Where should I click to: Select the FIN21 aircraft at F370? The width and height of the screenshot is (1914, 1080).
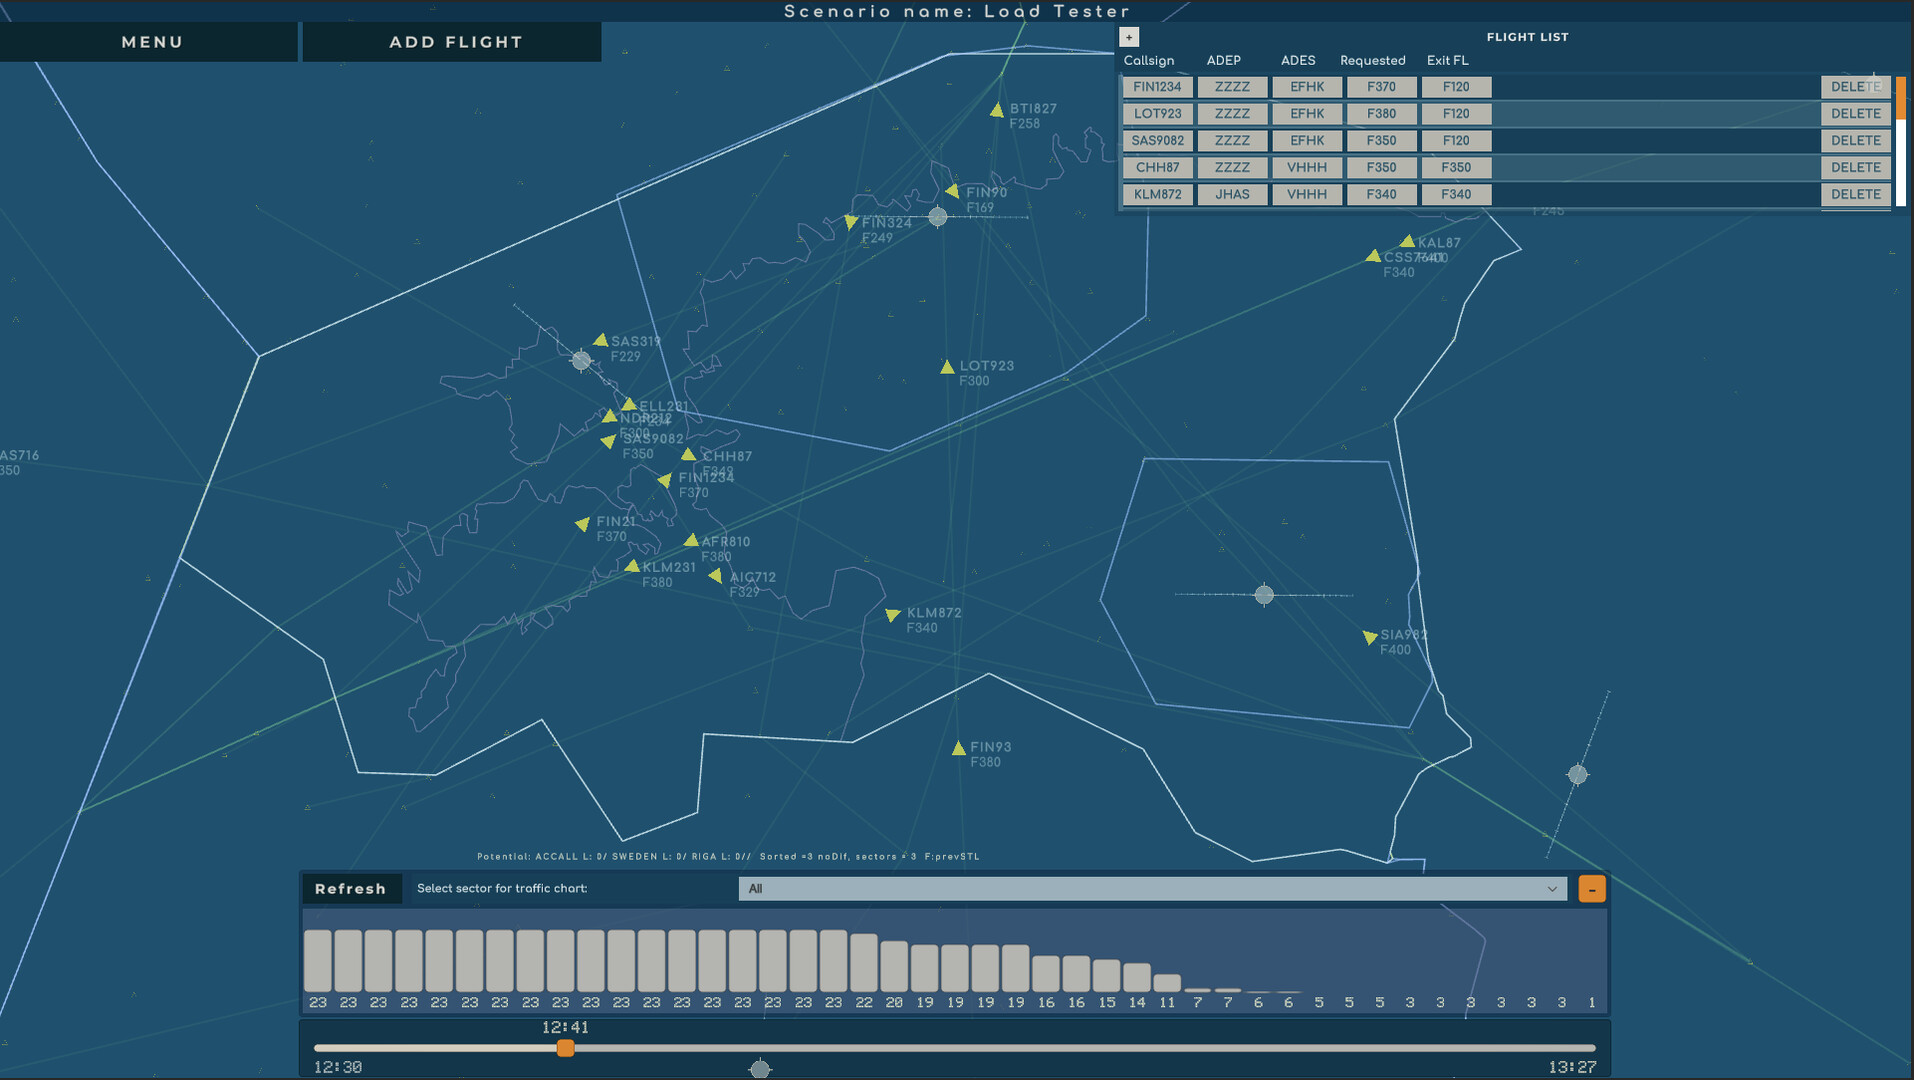tap(584, 523)
